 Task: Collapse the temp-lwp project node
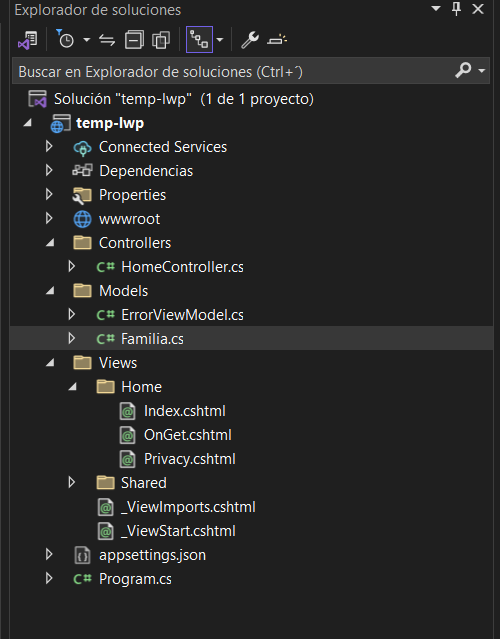(27, 123)
